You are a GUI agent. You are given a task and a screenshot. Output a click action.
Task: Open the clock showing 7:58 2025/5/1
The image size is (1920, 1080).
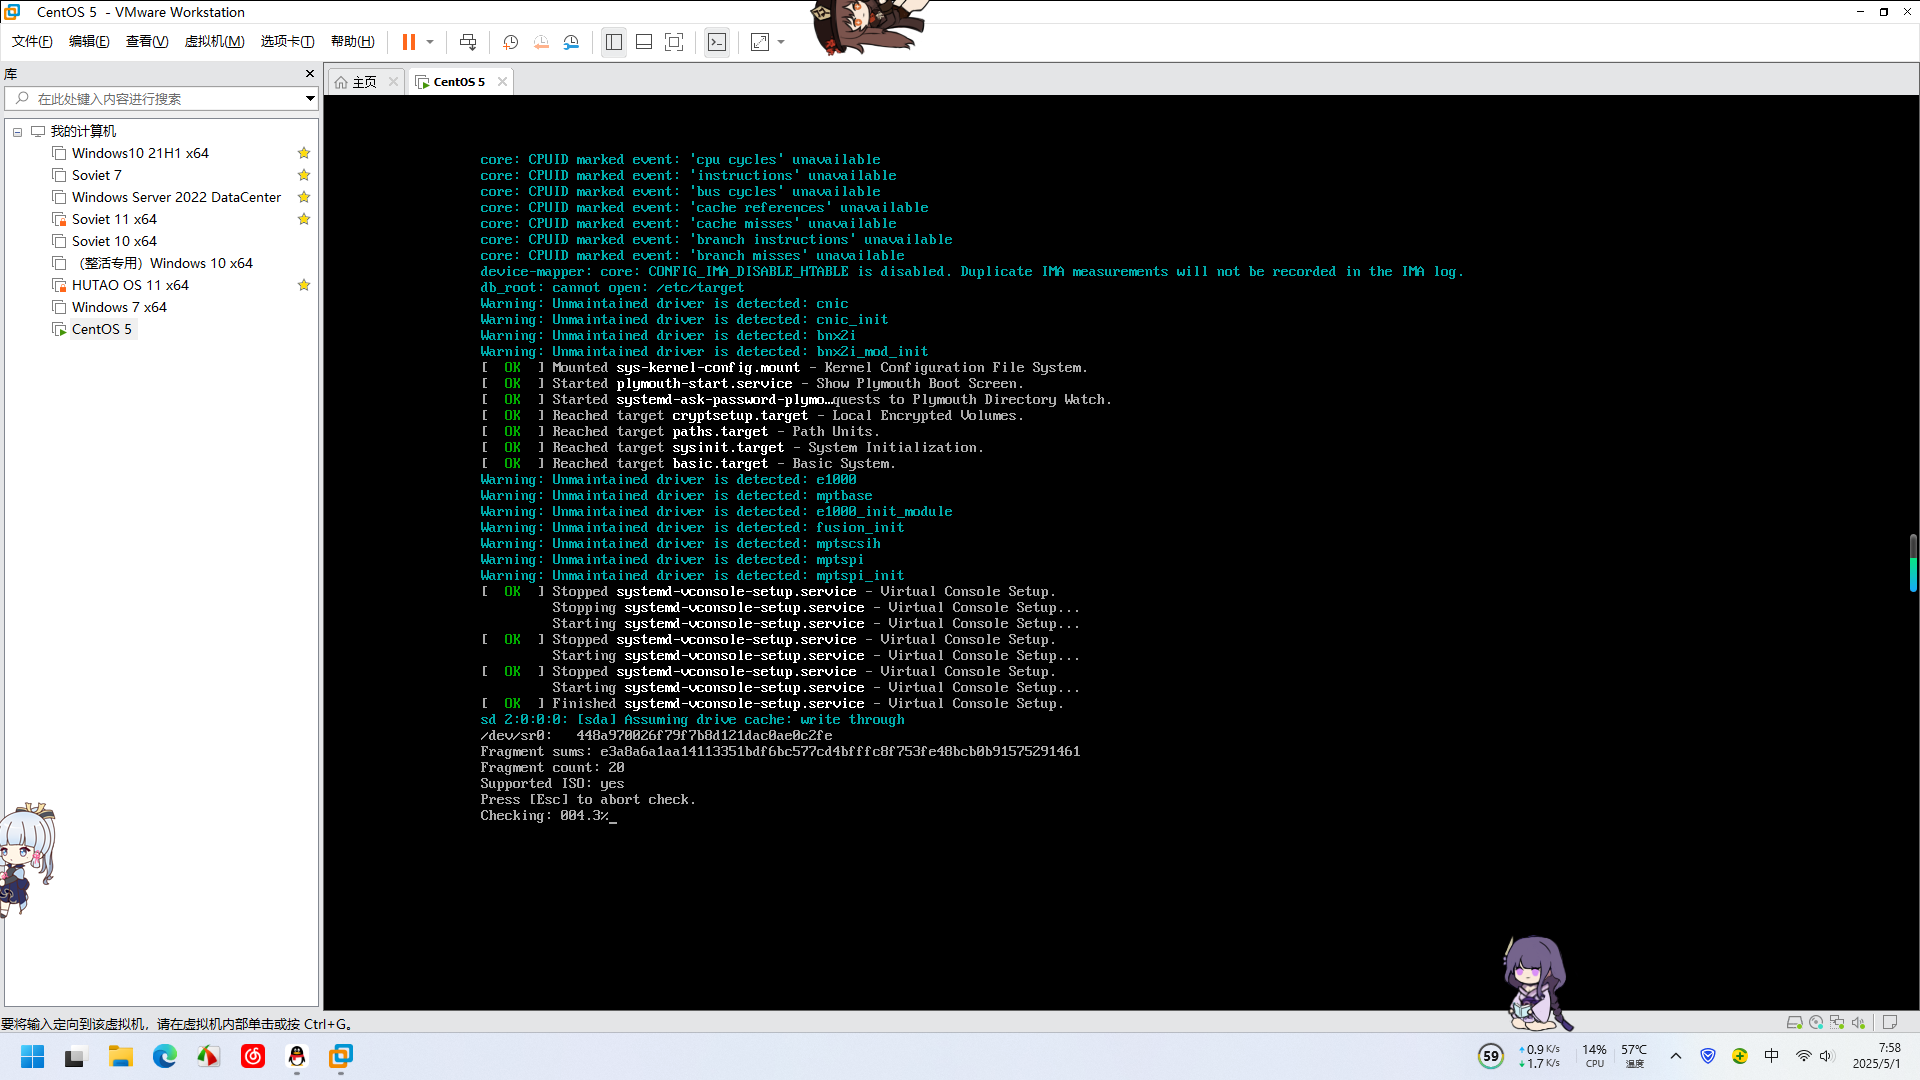[x=1876, y=1056]
